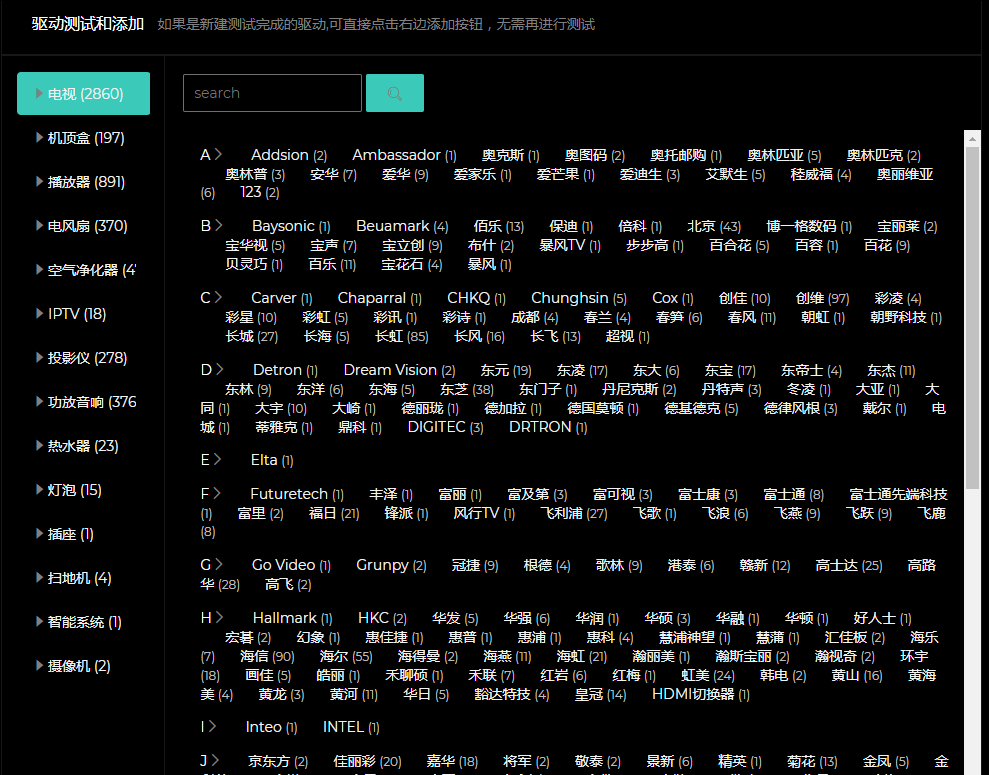Select the 北京 (43) brand

[x=714, y=226]
